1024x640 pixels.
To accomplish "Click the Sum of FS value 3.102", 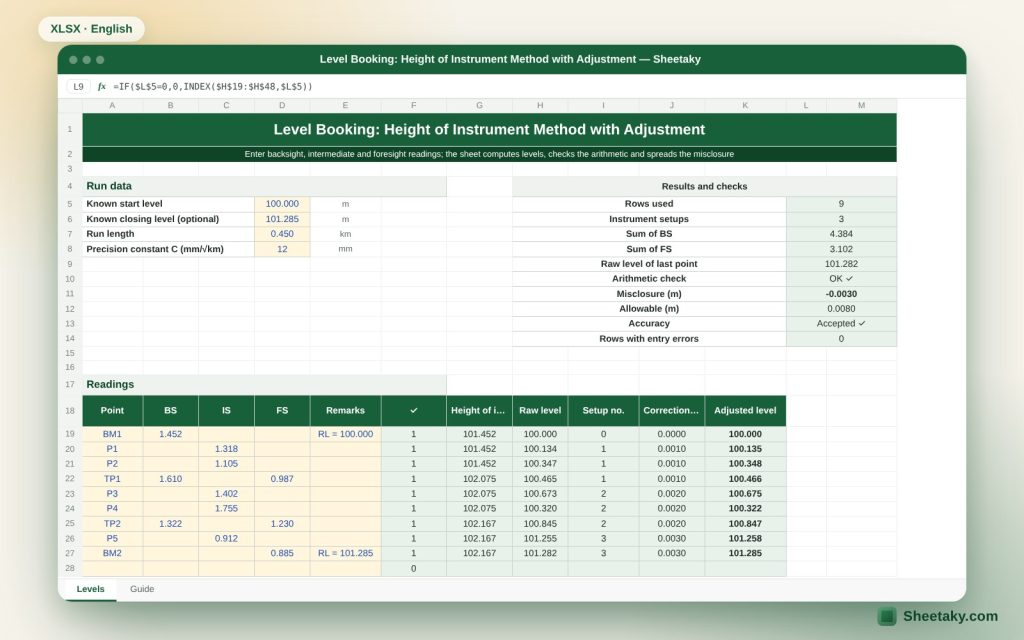I will [841, 249].
